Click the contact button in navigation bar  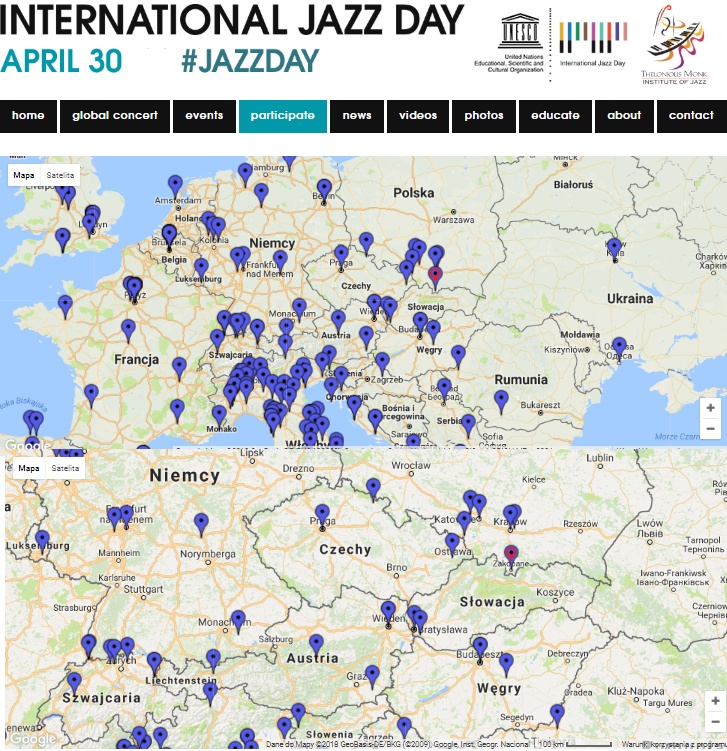pyautogui.click(x=691, y=116)
